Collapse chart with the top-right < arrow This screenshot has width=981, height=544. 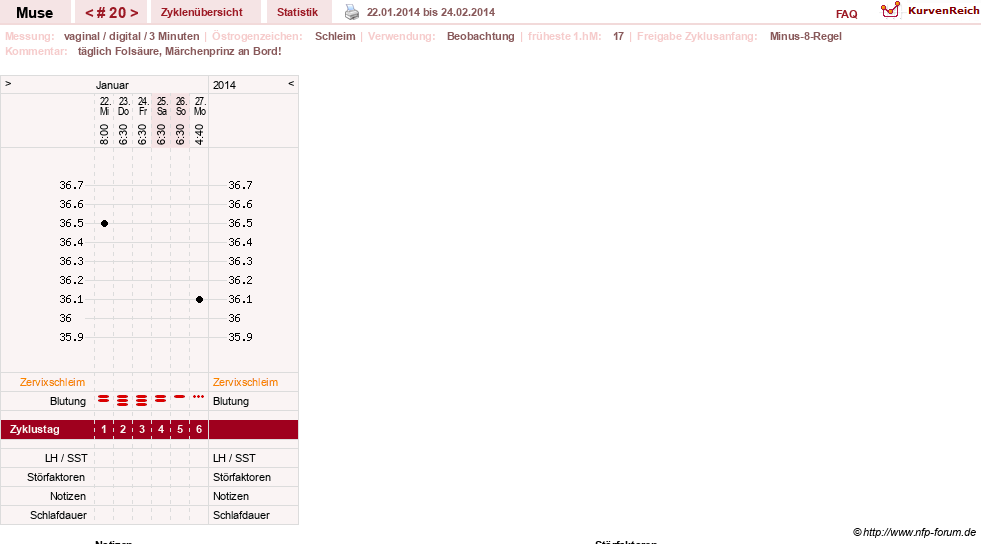[291, 83]
